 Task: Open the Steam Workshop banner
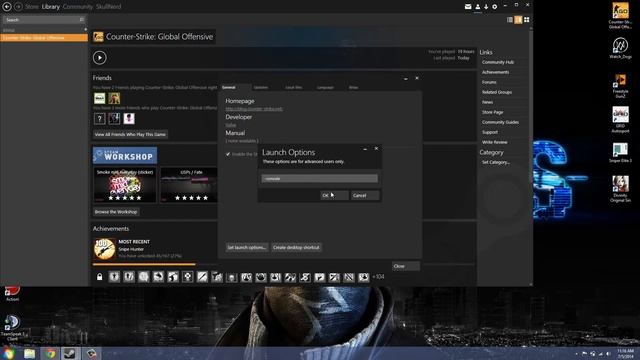125,156
